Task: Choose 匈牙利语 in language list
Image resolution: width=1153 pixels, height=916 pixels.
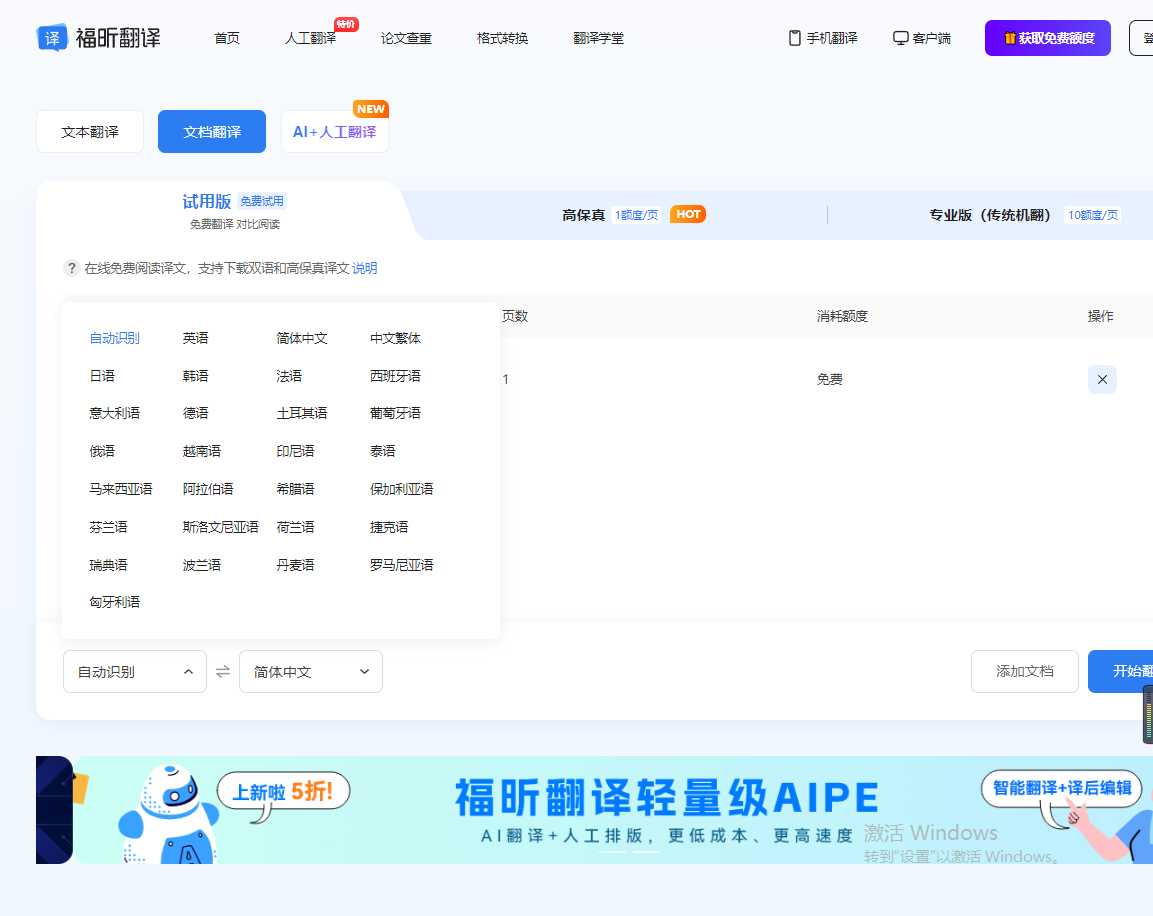Action: pyautogui.click(x=114, y=602)
